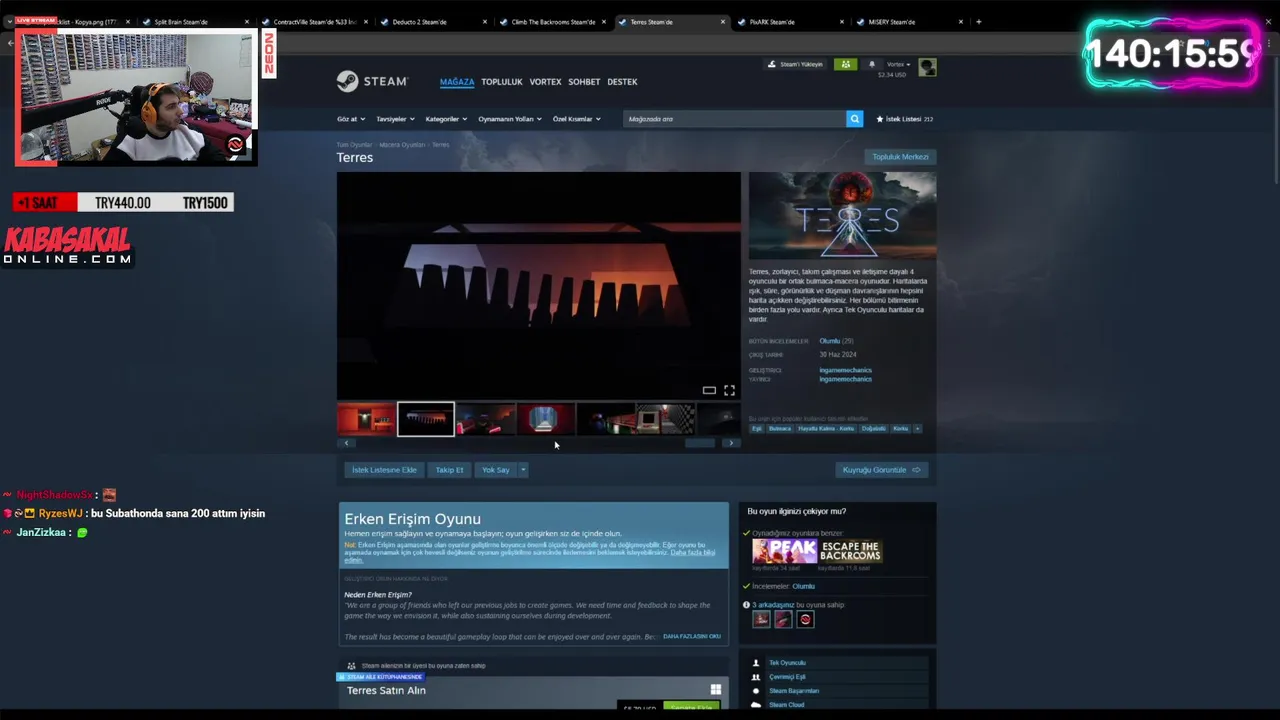The image size is (1280, 720).
Task: Open Olumlu reviews summary link
Action: click(x=829, y=341)
